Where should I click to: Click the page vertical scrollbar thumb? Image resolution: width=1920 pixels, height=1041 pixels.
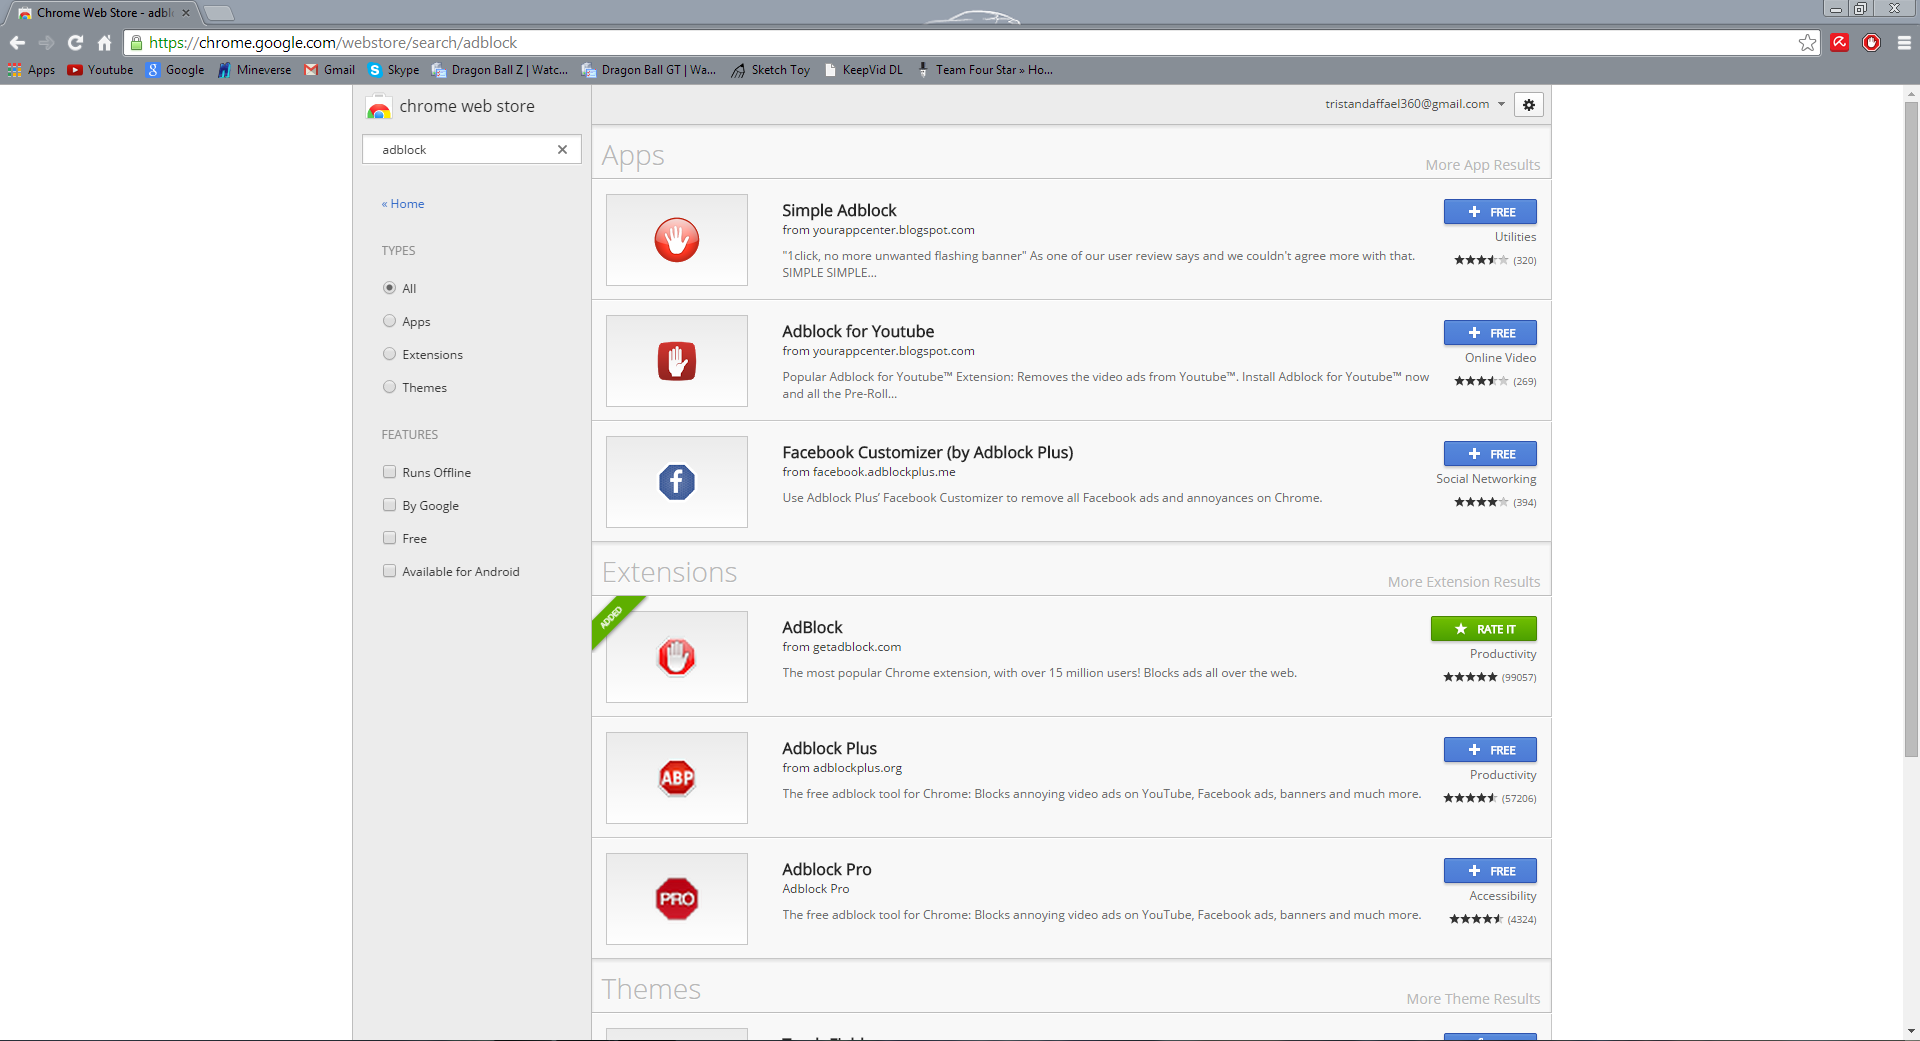1911,430
